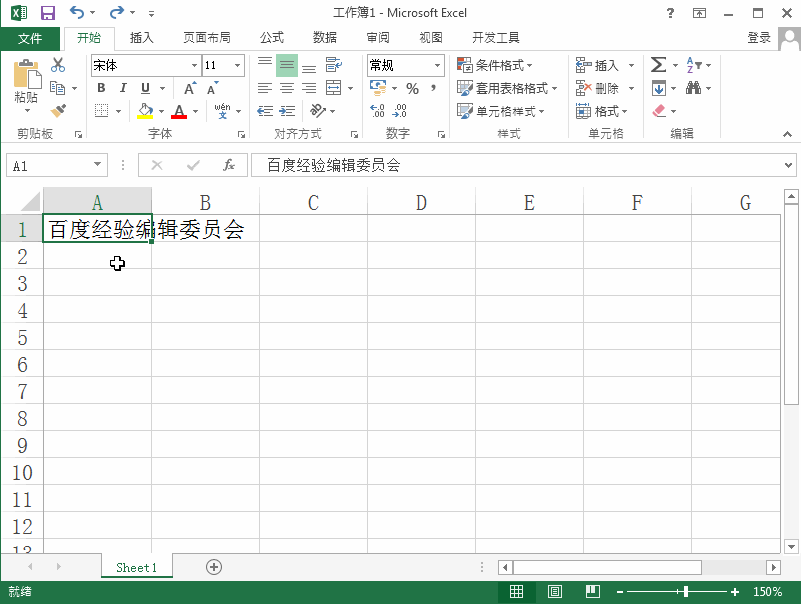Click the Insert Function fx button
This screenshot has height=604, width=801.
pos(229,165)
